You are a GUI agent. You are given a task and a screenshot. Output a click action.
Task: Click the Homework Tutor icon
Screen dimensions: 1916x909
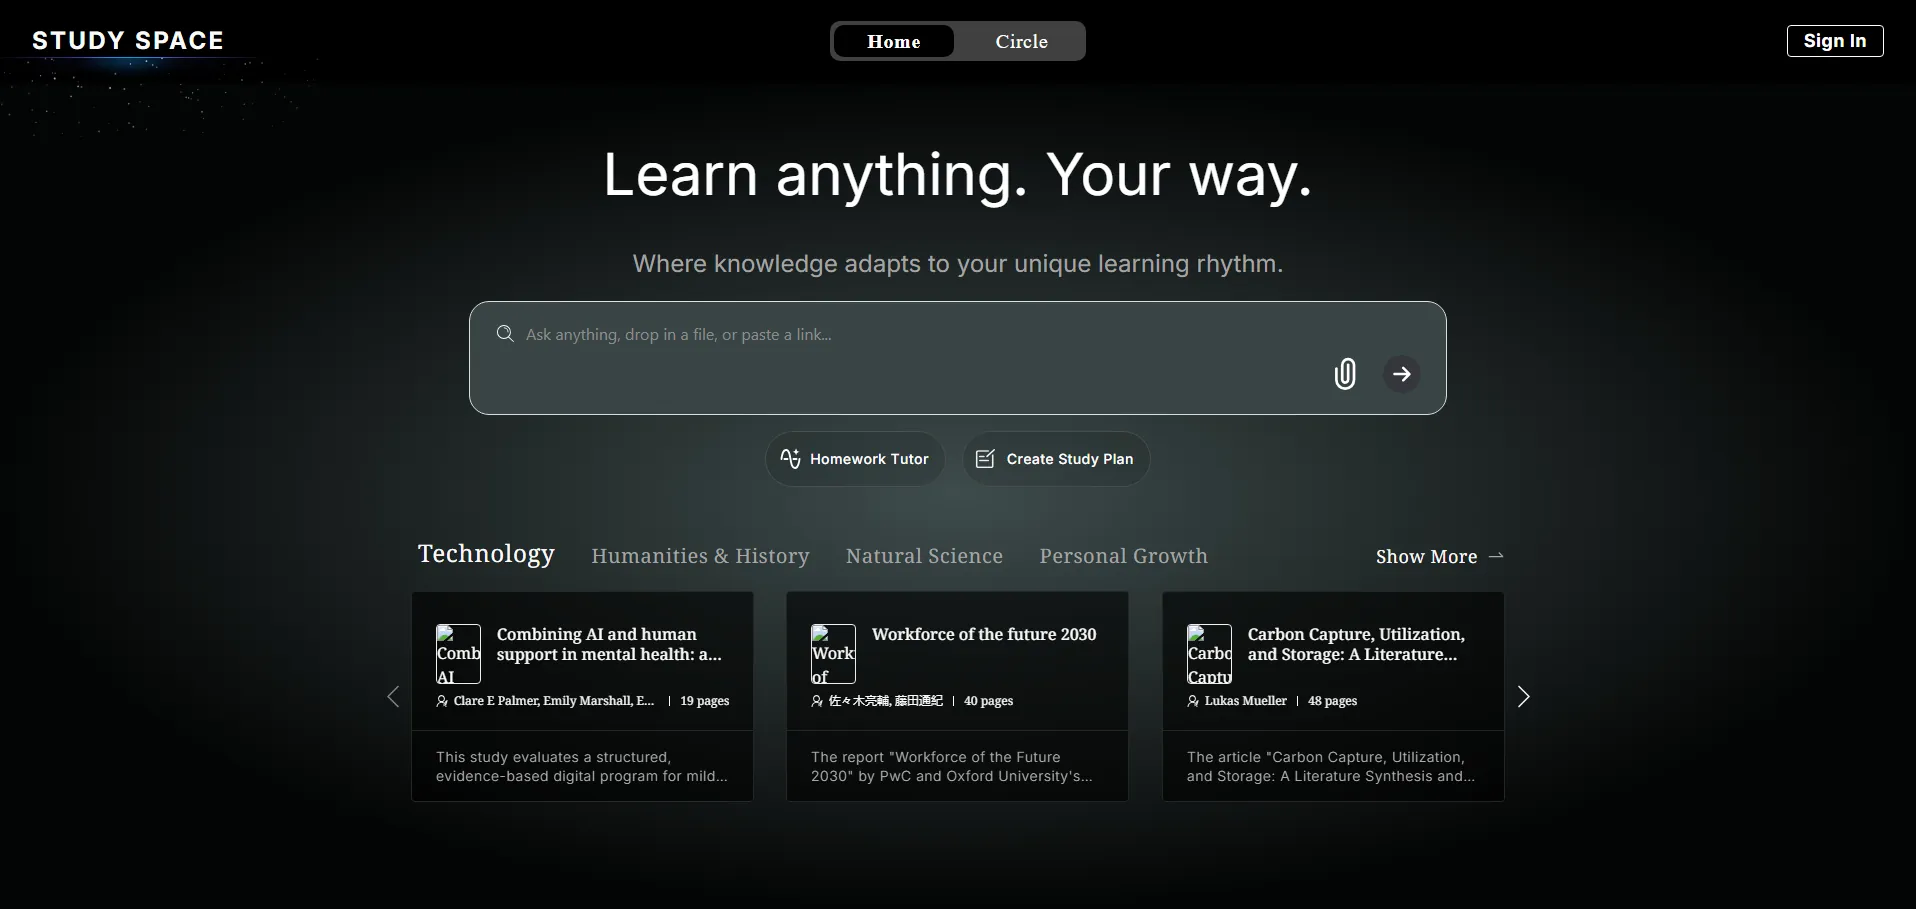[x=790, y=458]
